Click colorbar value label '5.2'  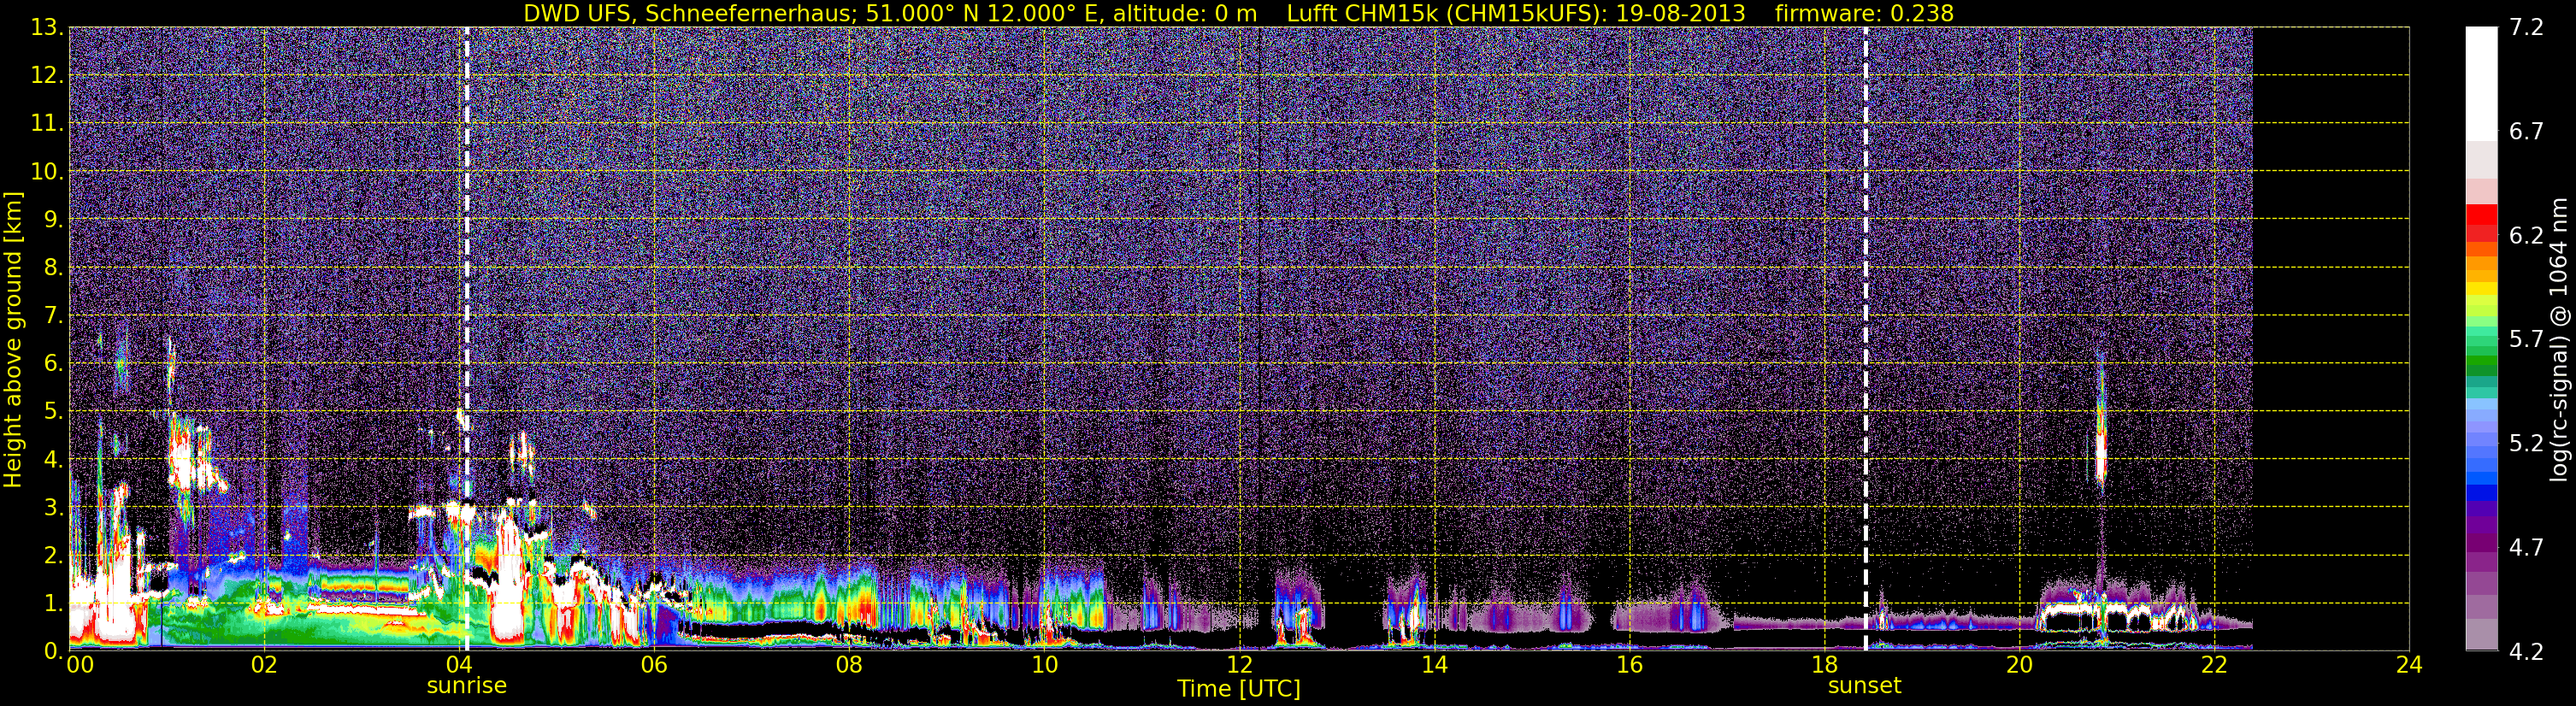point(2526,444)
